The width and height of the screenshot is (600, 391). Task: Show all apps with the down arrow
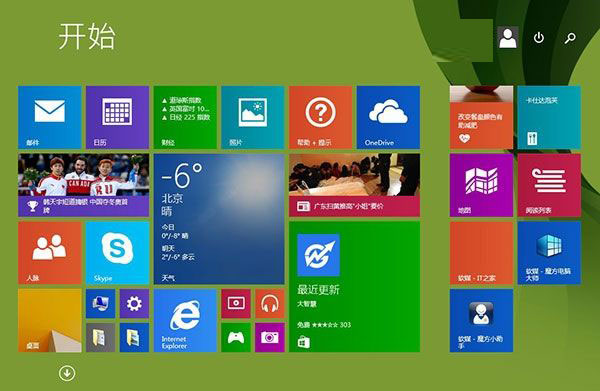pos(67,373)
